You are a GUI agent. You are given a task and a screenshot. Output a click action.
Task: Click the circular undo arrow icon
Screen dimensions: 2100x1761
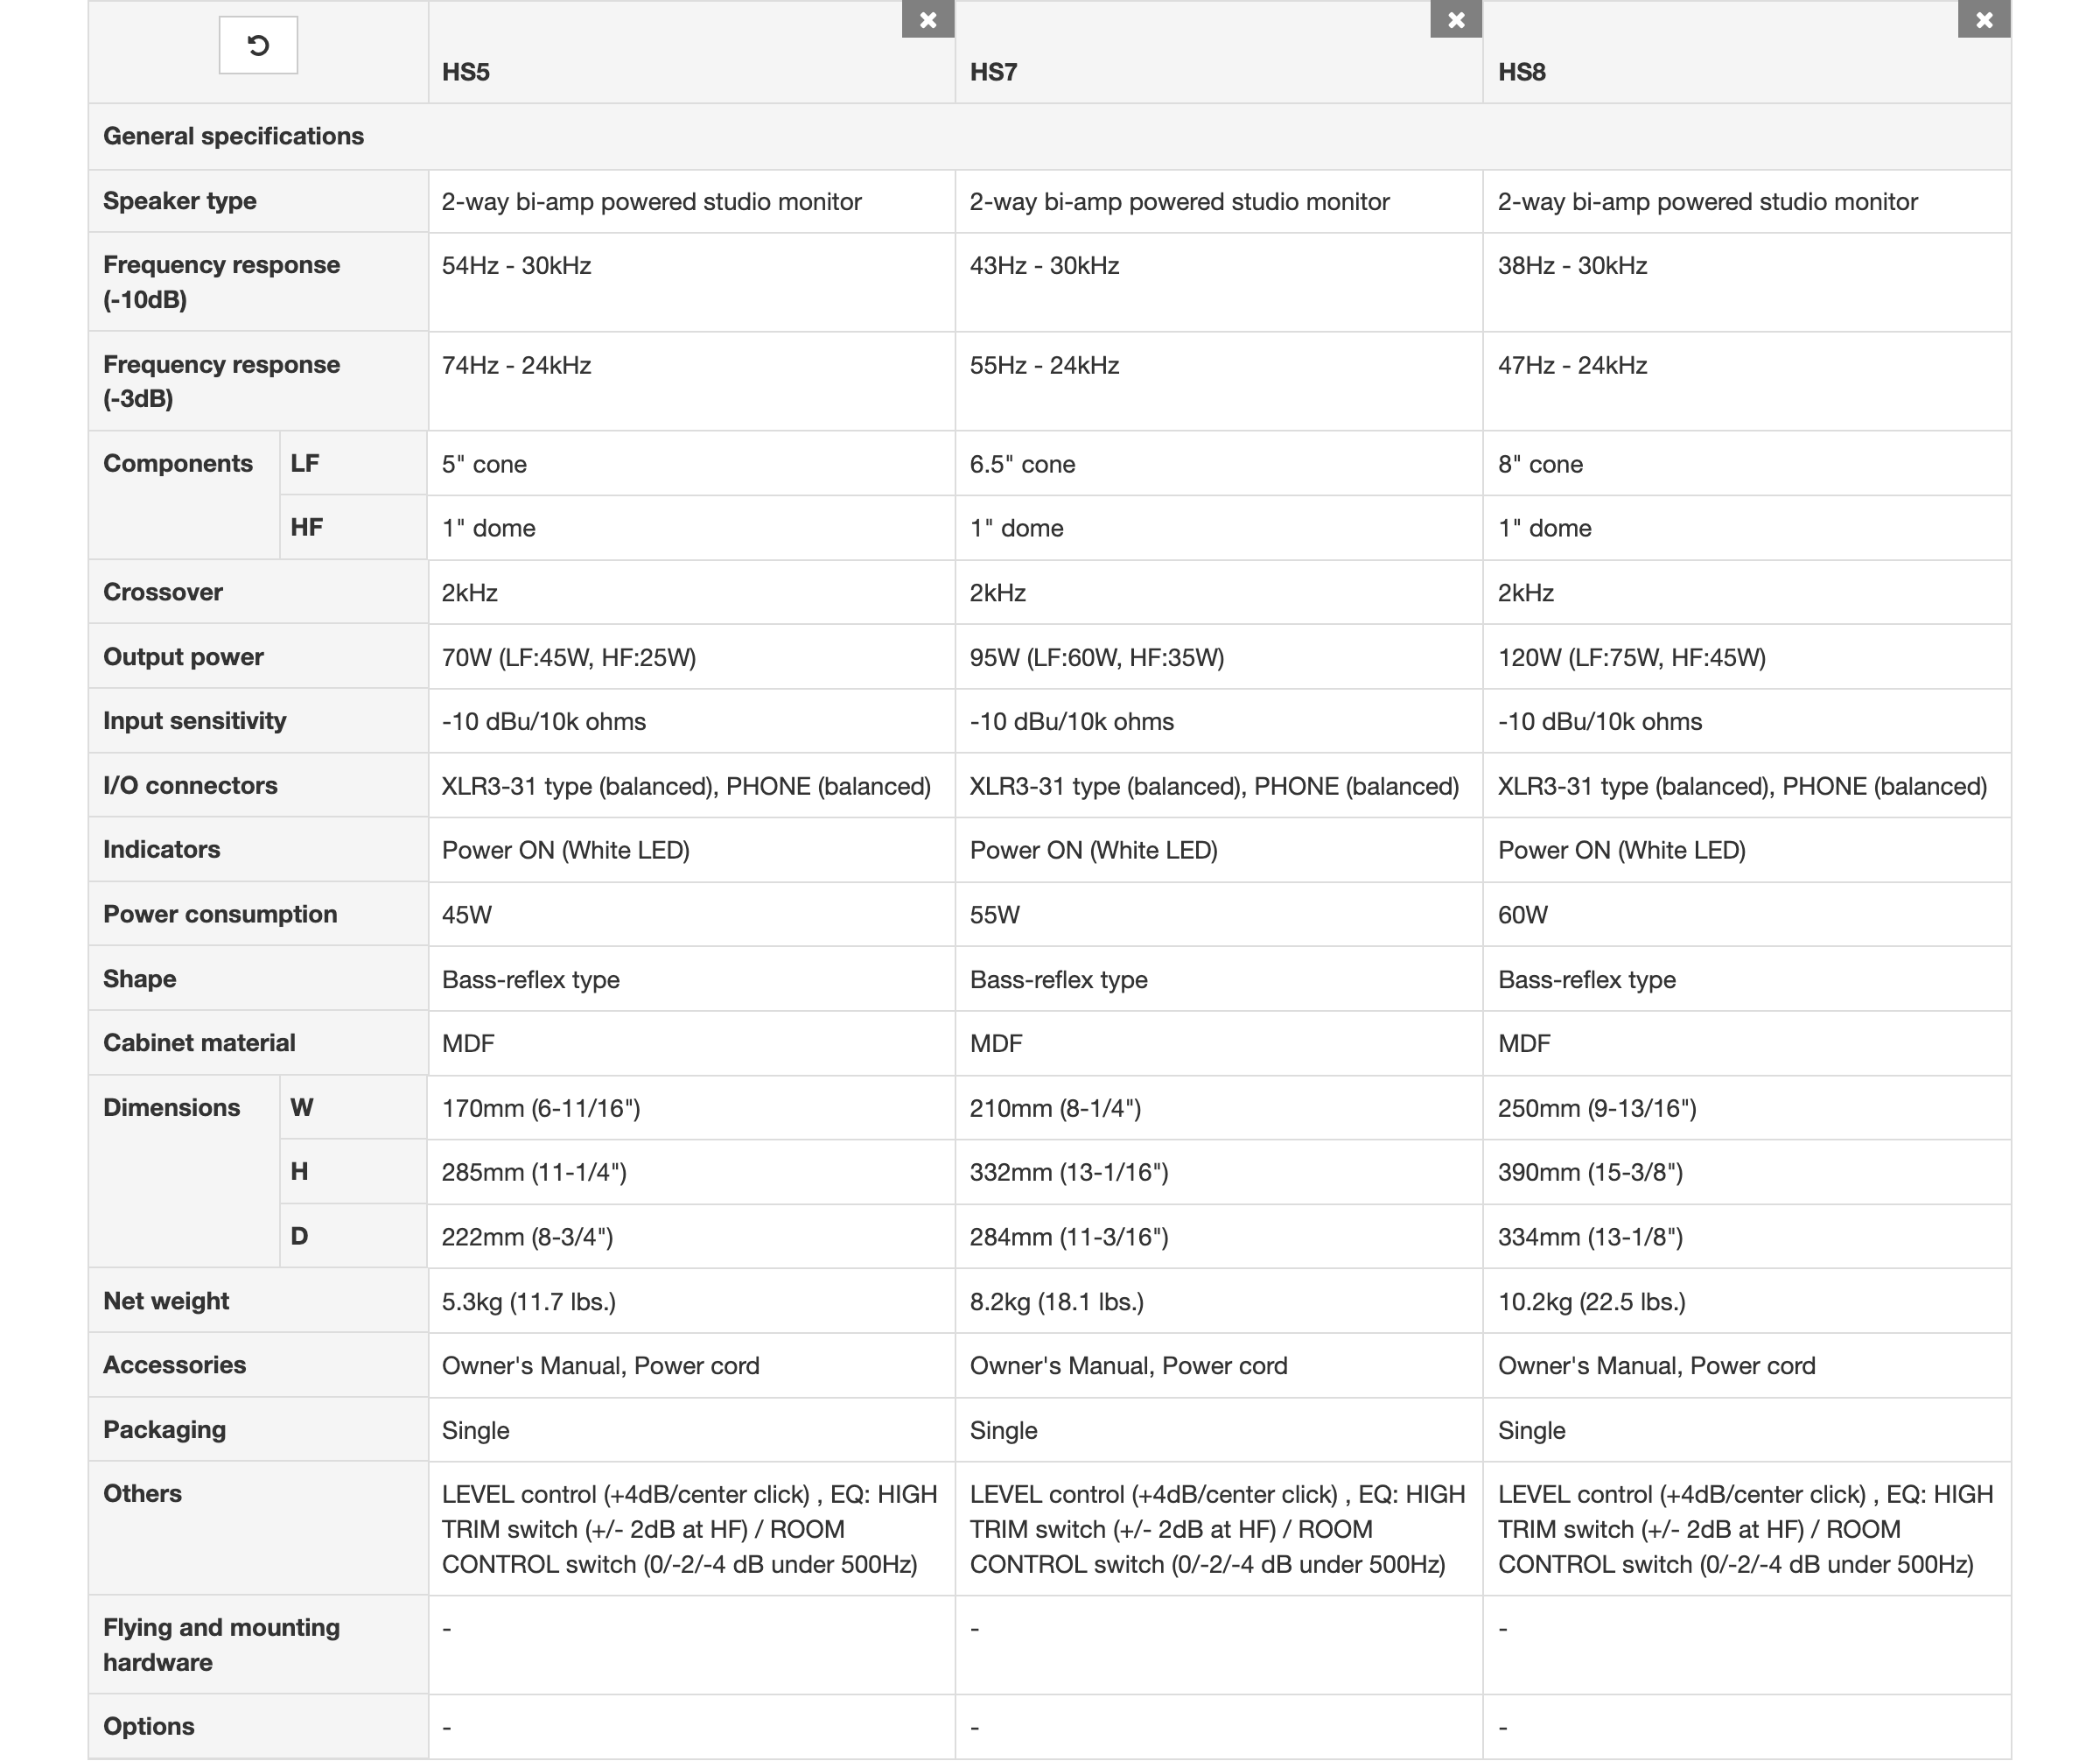(x=258, y=45)
